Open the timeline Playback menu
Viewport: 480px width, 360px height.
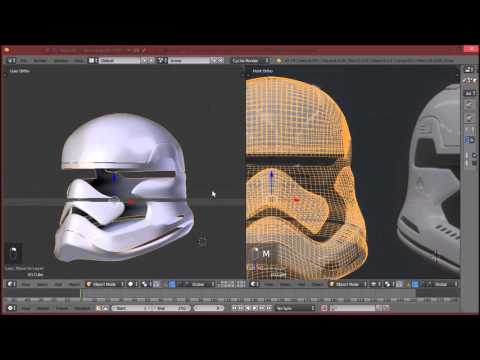click(x=82, y=308)
